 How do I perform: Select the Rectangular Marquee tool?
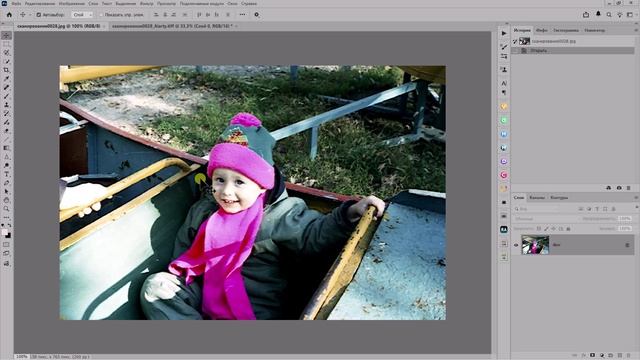(x=6, y=44)
